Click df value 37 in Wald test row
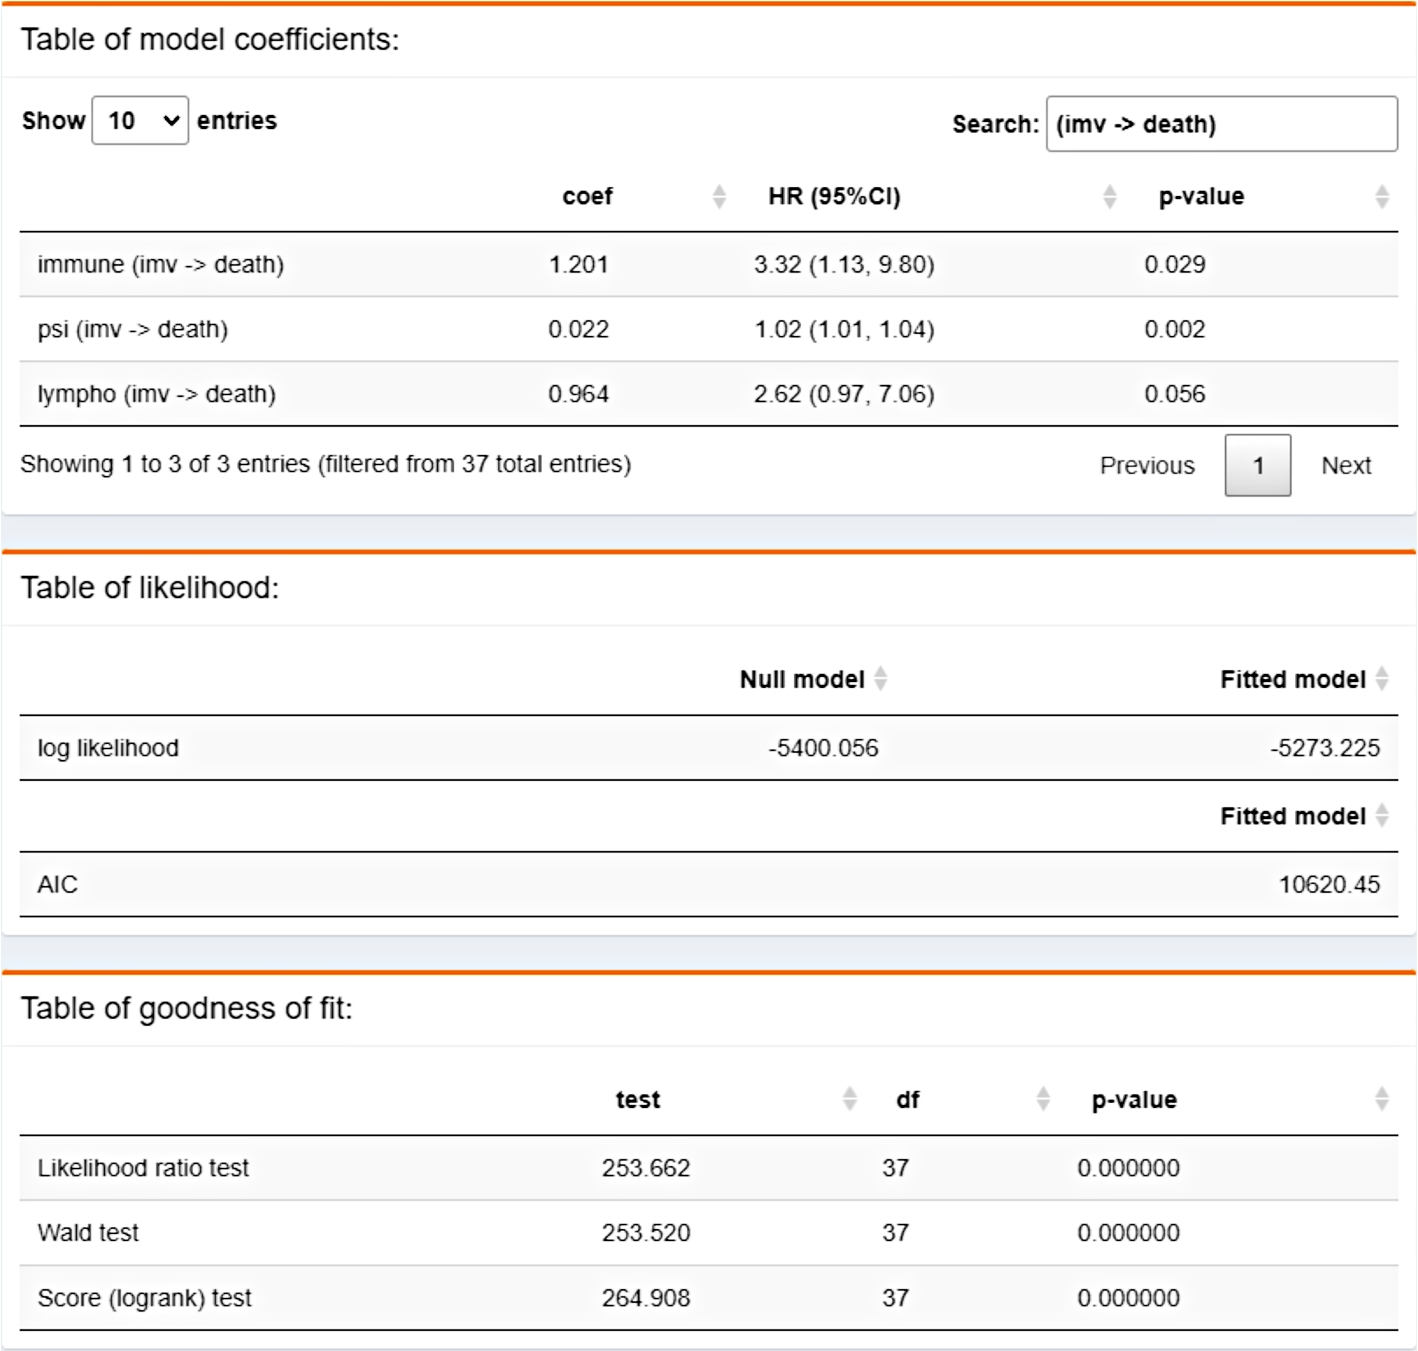Viewport: 1418px width, 1351px height. tap(895, 1233)
